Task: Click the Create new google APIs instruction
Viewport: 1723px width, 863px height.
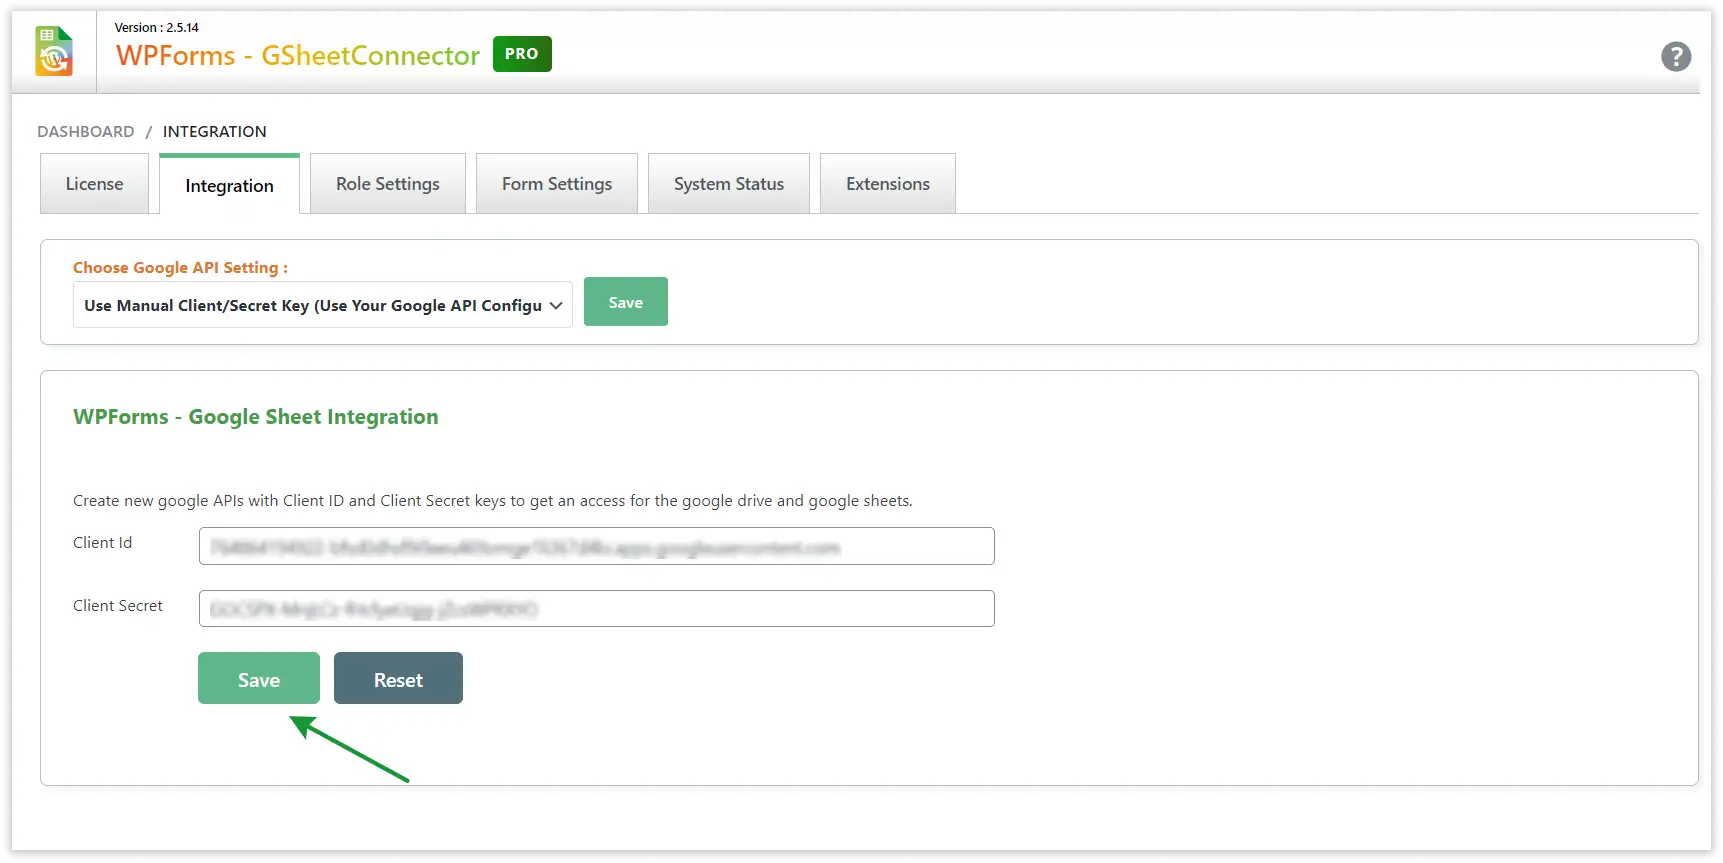Action: (x=493, y=500)
